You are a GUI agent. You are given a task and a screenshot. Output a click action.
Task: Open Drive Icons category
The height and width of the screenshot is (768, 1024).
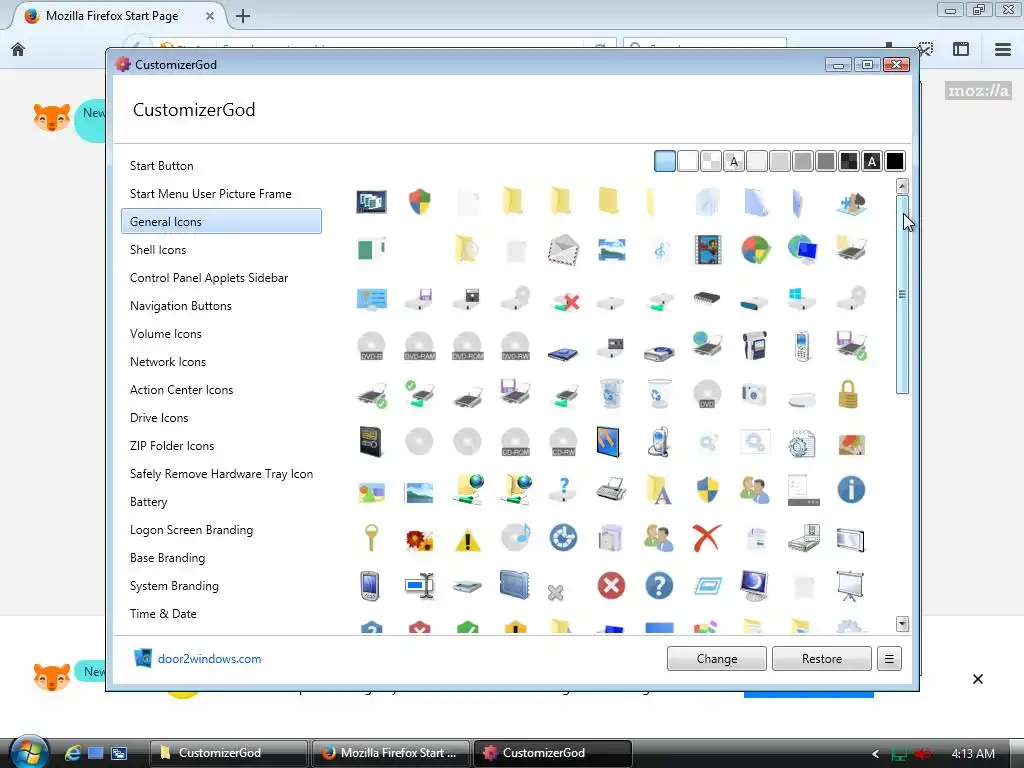[x=159, y=418]
